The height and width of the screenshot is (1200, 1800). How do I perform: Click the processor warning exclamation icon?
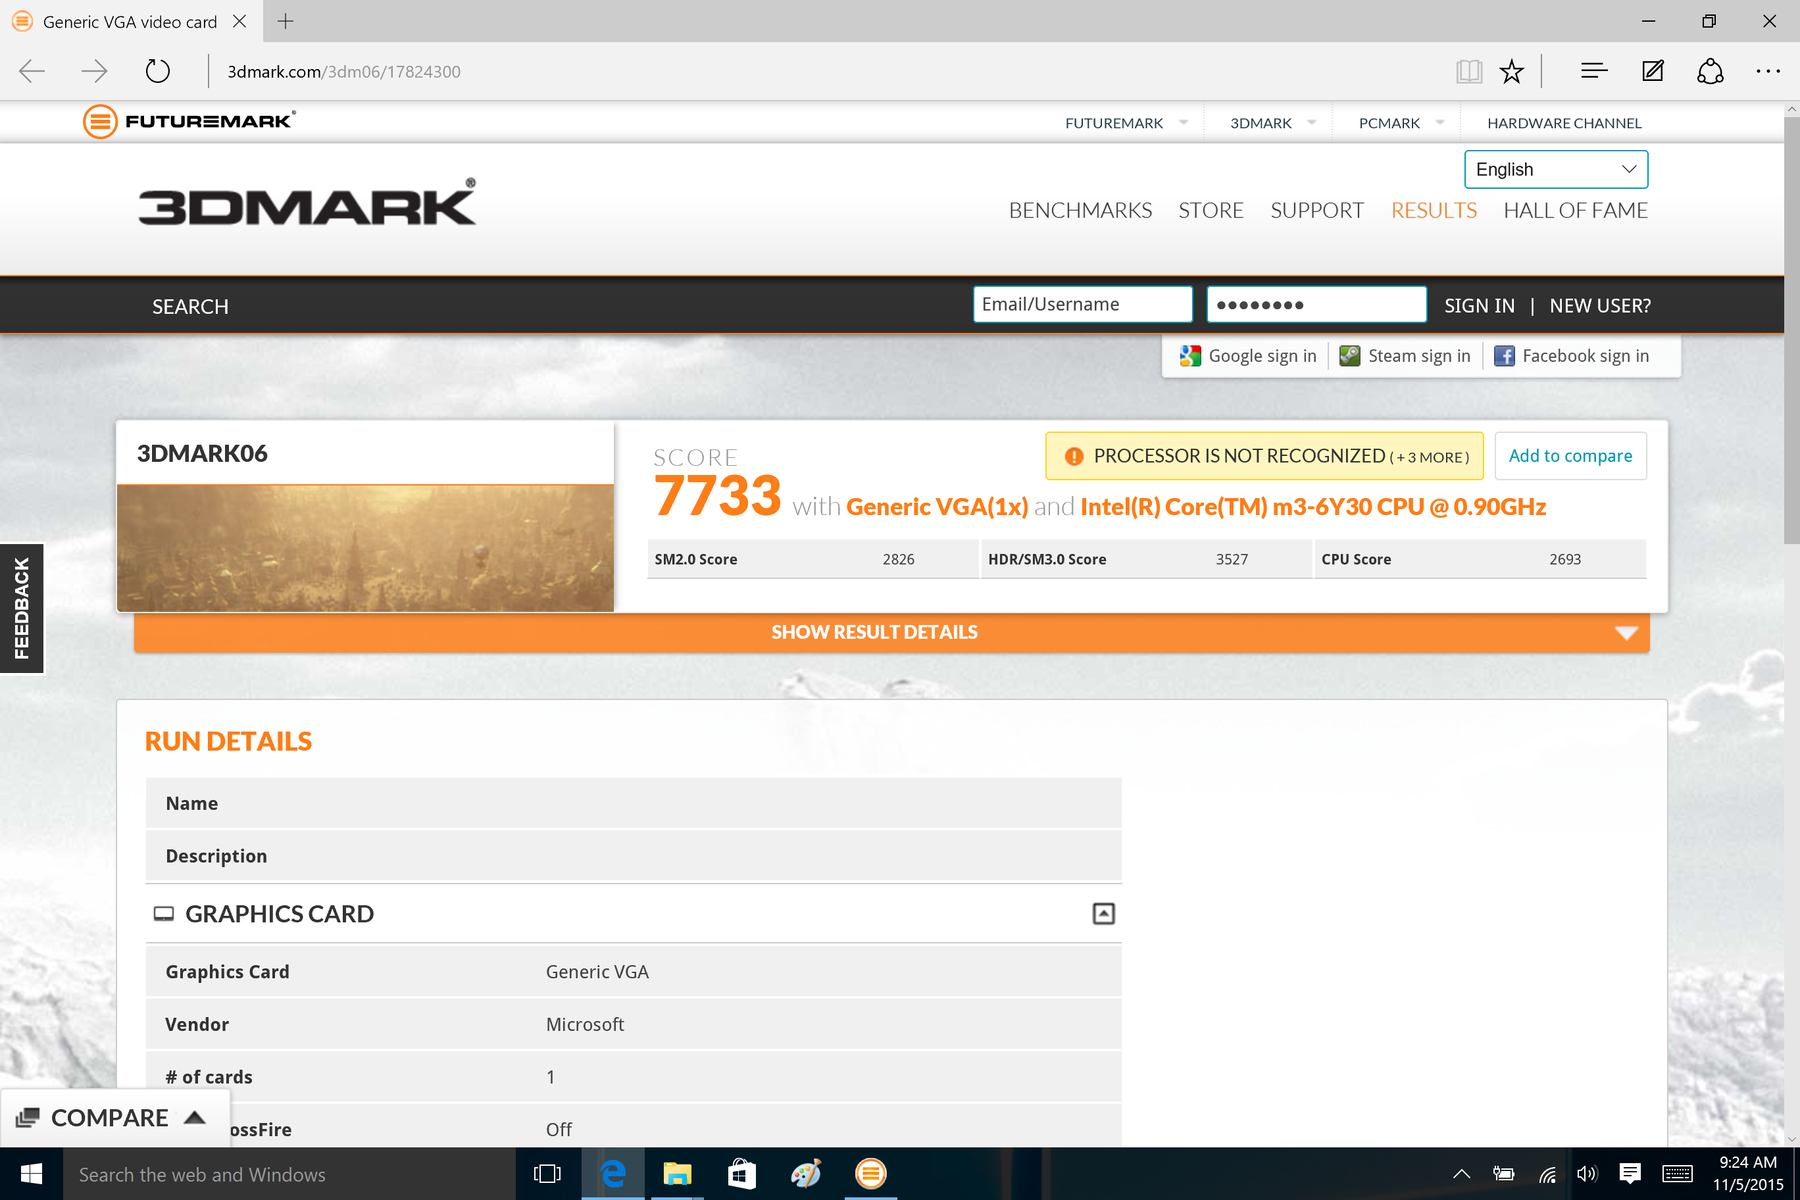click(x=1074, y=456)
